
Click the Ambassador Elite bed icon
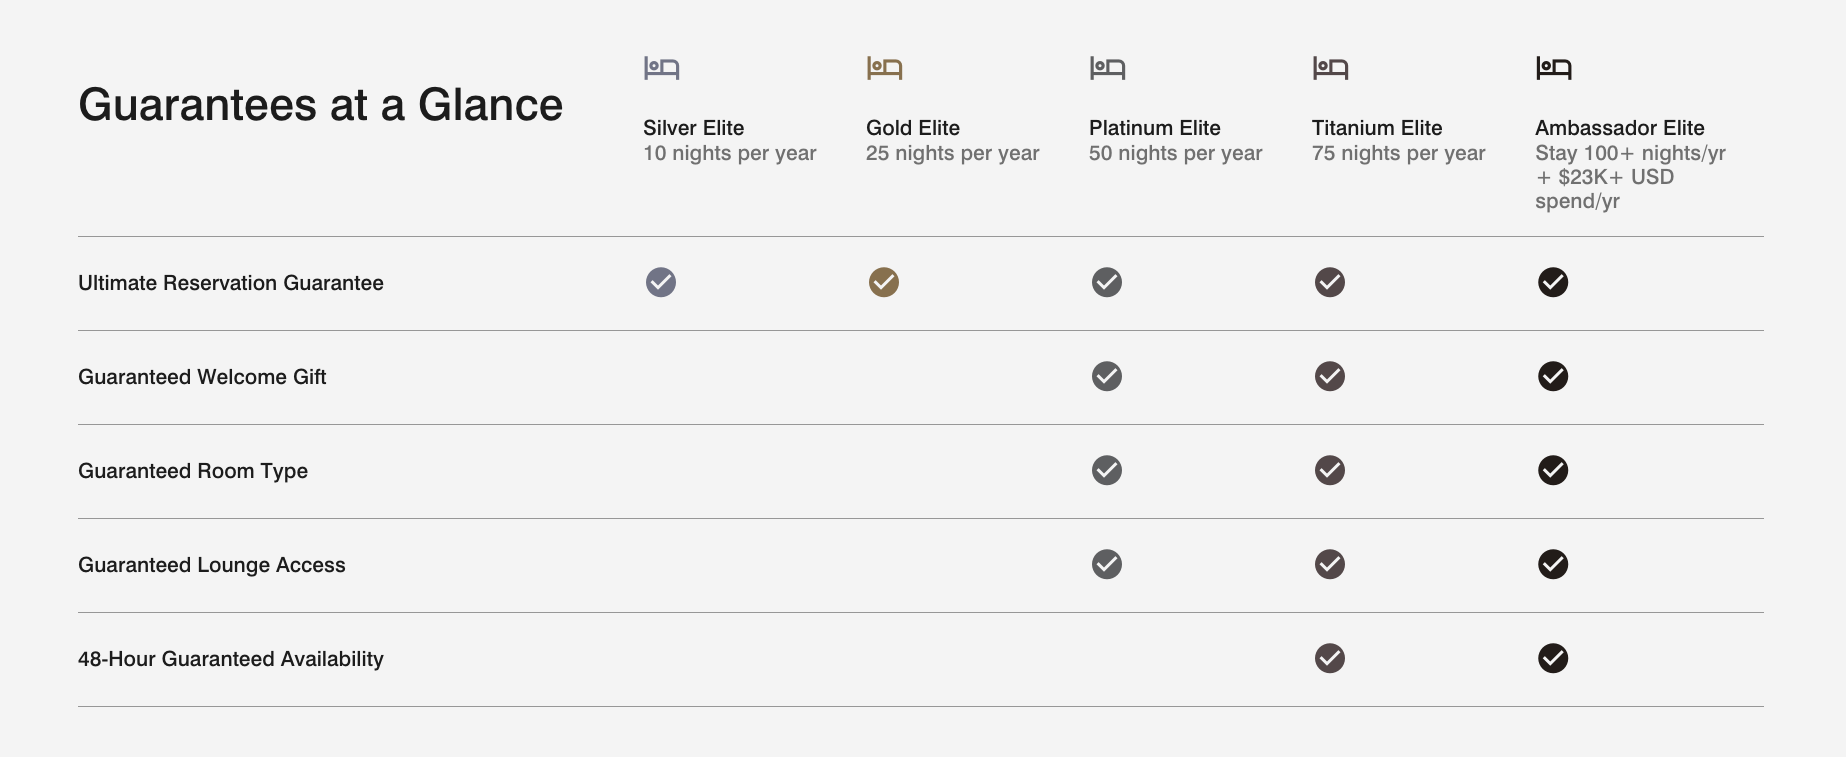coord(1553,68)
